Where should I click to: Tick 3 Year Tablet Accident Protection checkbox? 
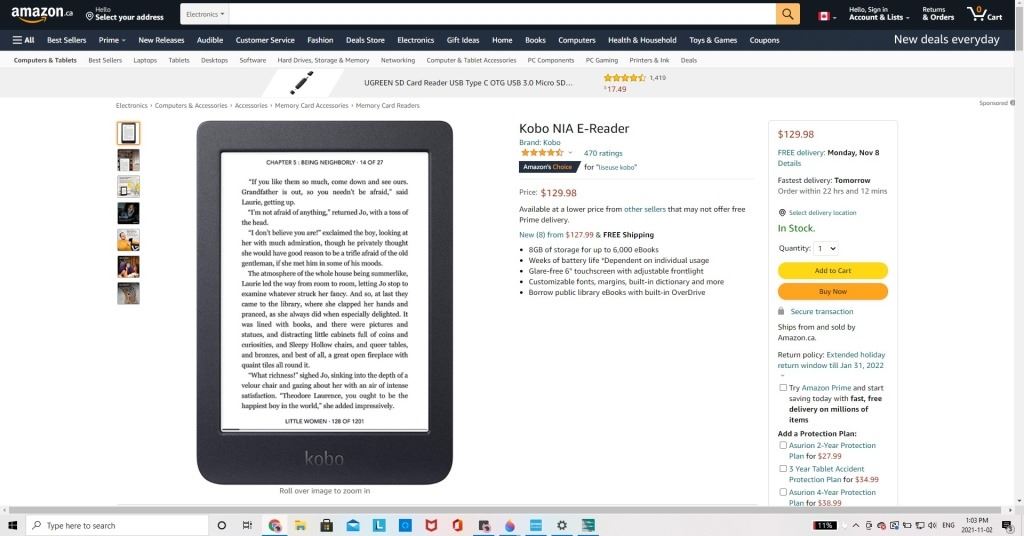783,468
